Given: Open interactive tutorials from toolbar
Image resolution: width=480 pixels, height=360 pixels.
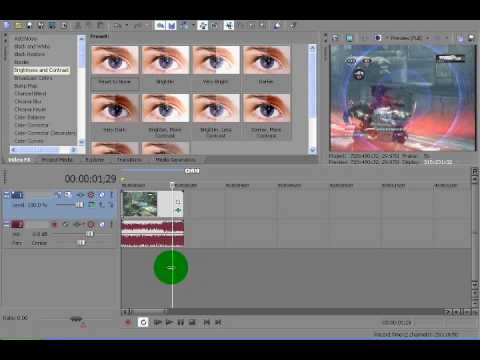Looking at the screenshot, I should click(x=277, y=26).
